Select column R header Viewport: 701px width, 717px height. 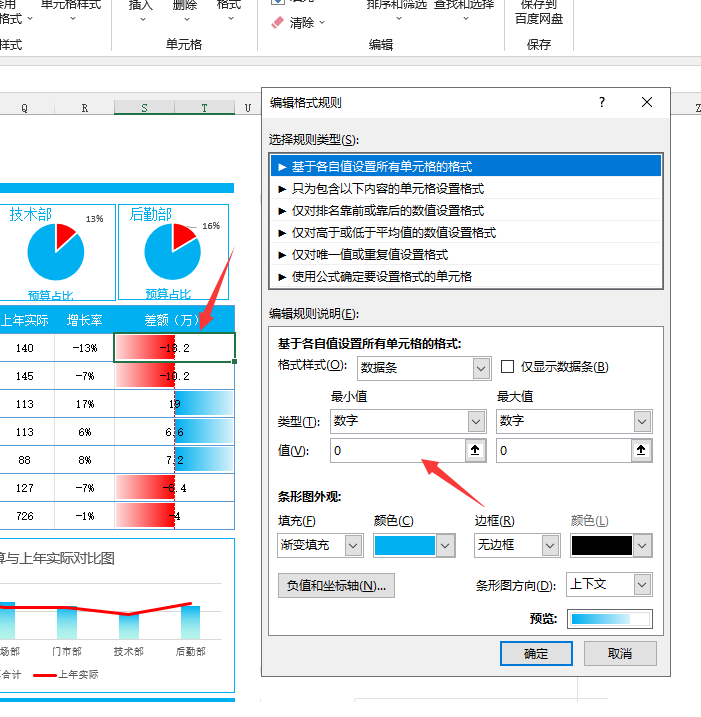pyautogui.click(x=85, y=108)
